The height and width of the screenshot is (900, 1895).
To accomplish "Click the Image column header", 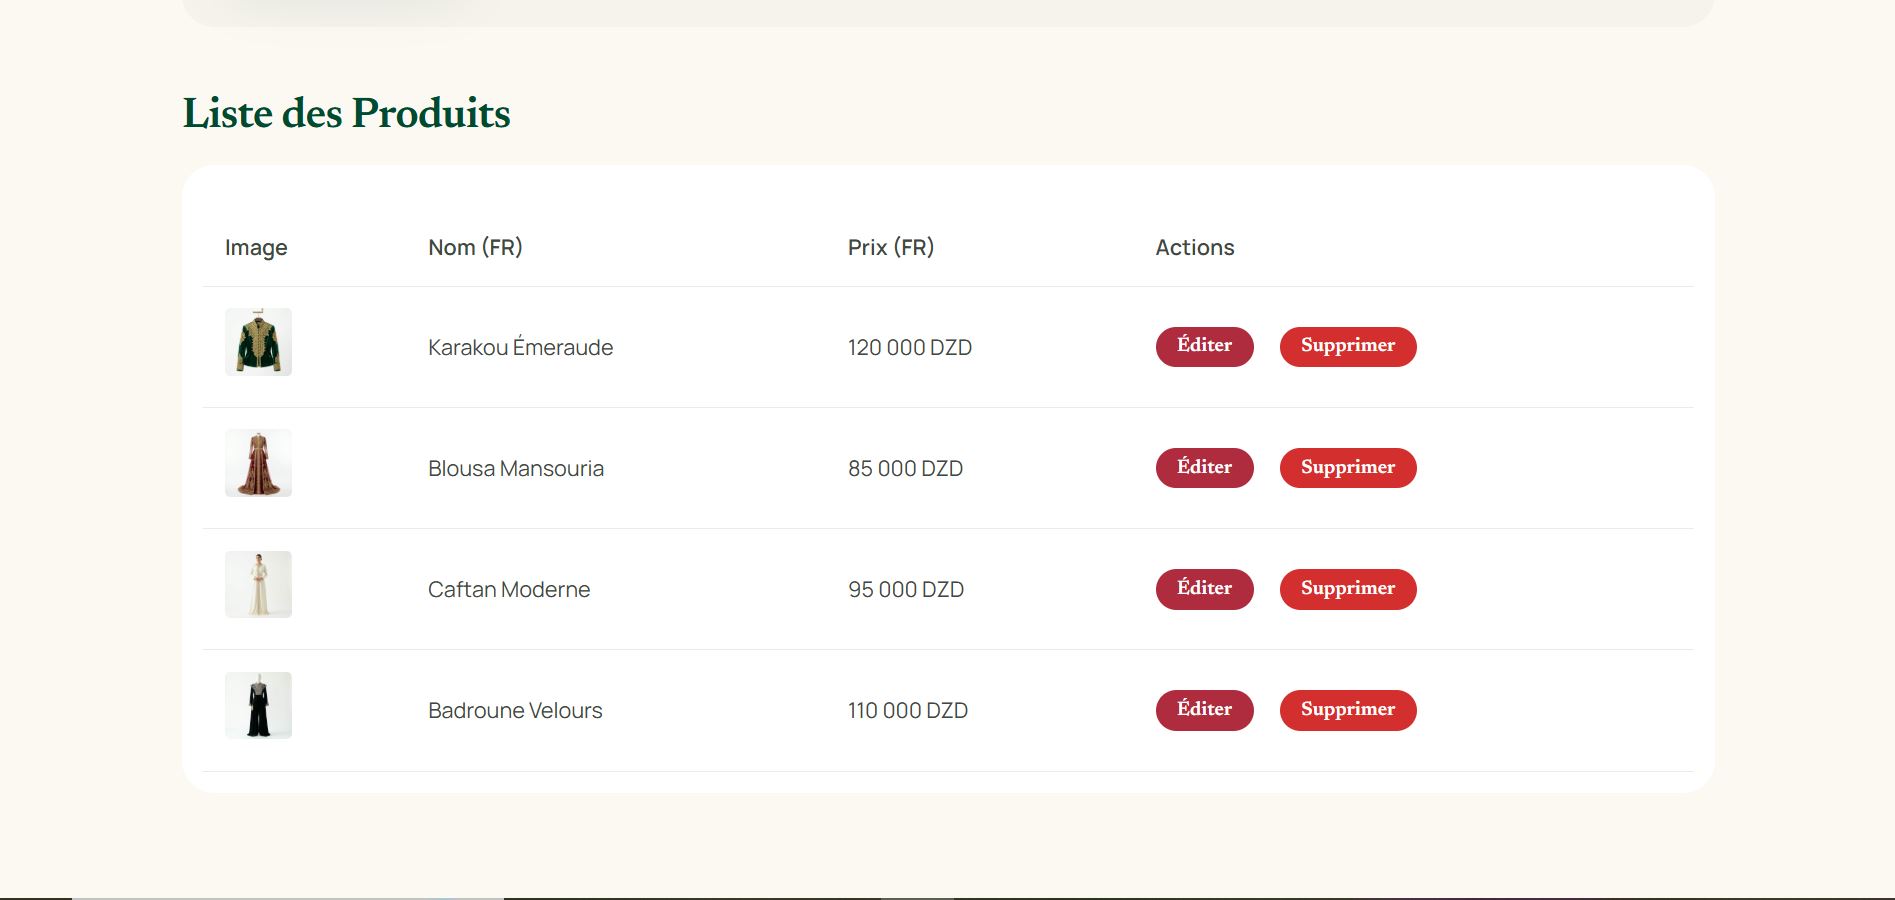I will click(256, 248).
